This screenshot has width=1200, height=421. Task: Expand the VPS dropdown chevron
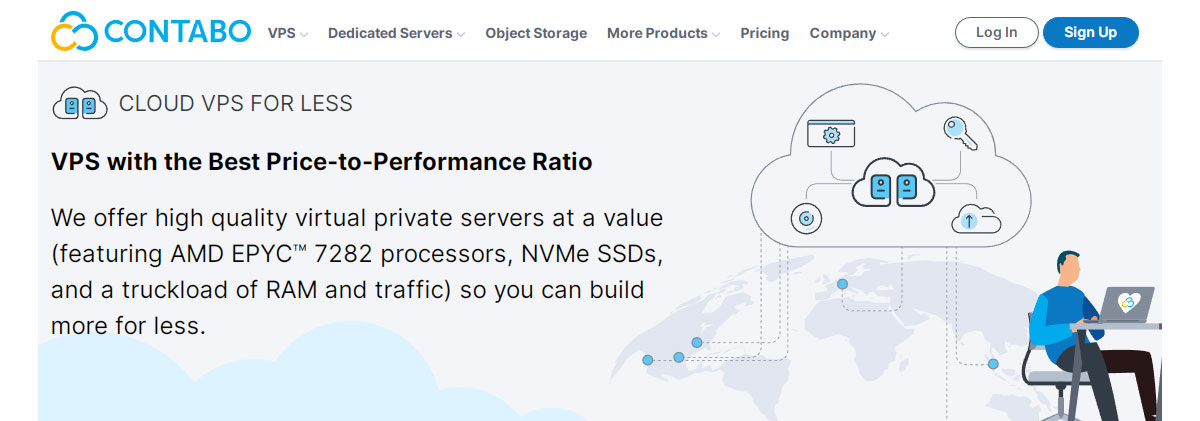click(x=304, y=34)
